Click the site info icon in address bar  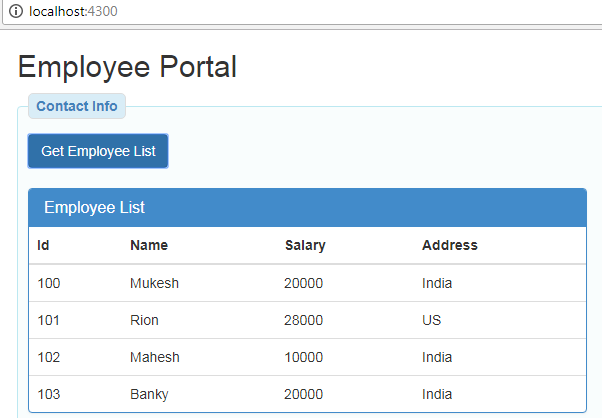16,11
